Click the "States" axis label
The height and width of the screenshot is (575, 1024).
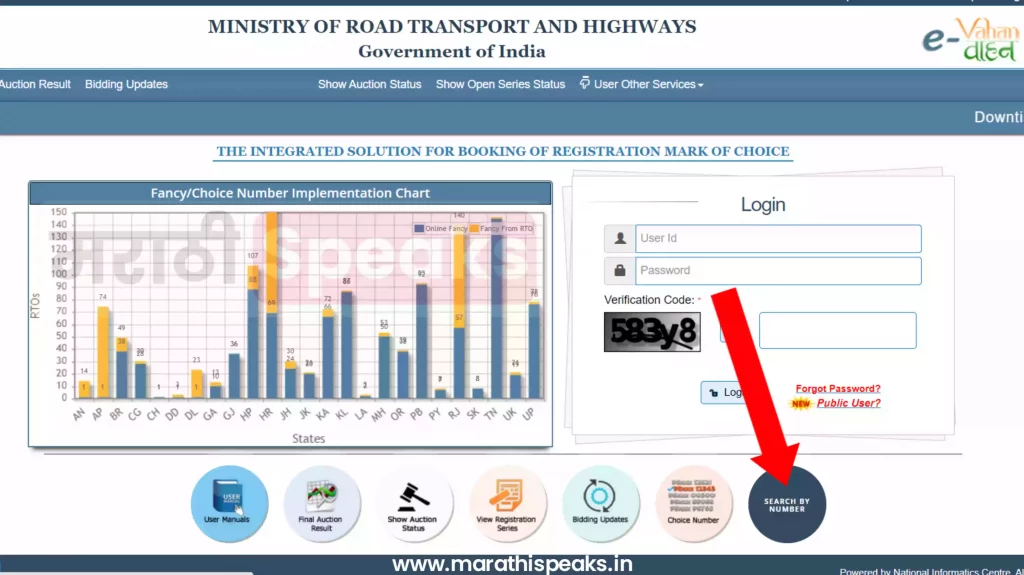(308, 438)
